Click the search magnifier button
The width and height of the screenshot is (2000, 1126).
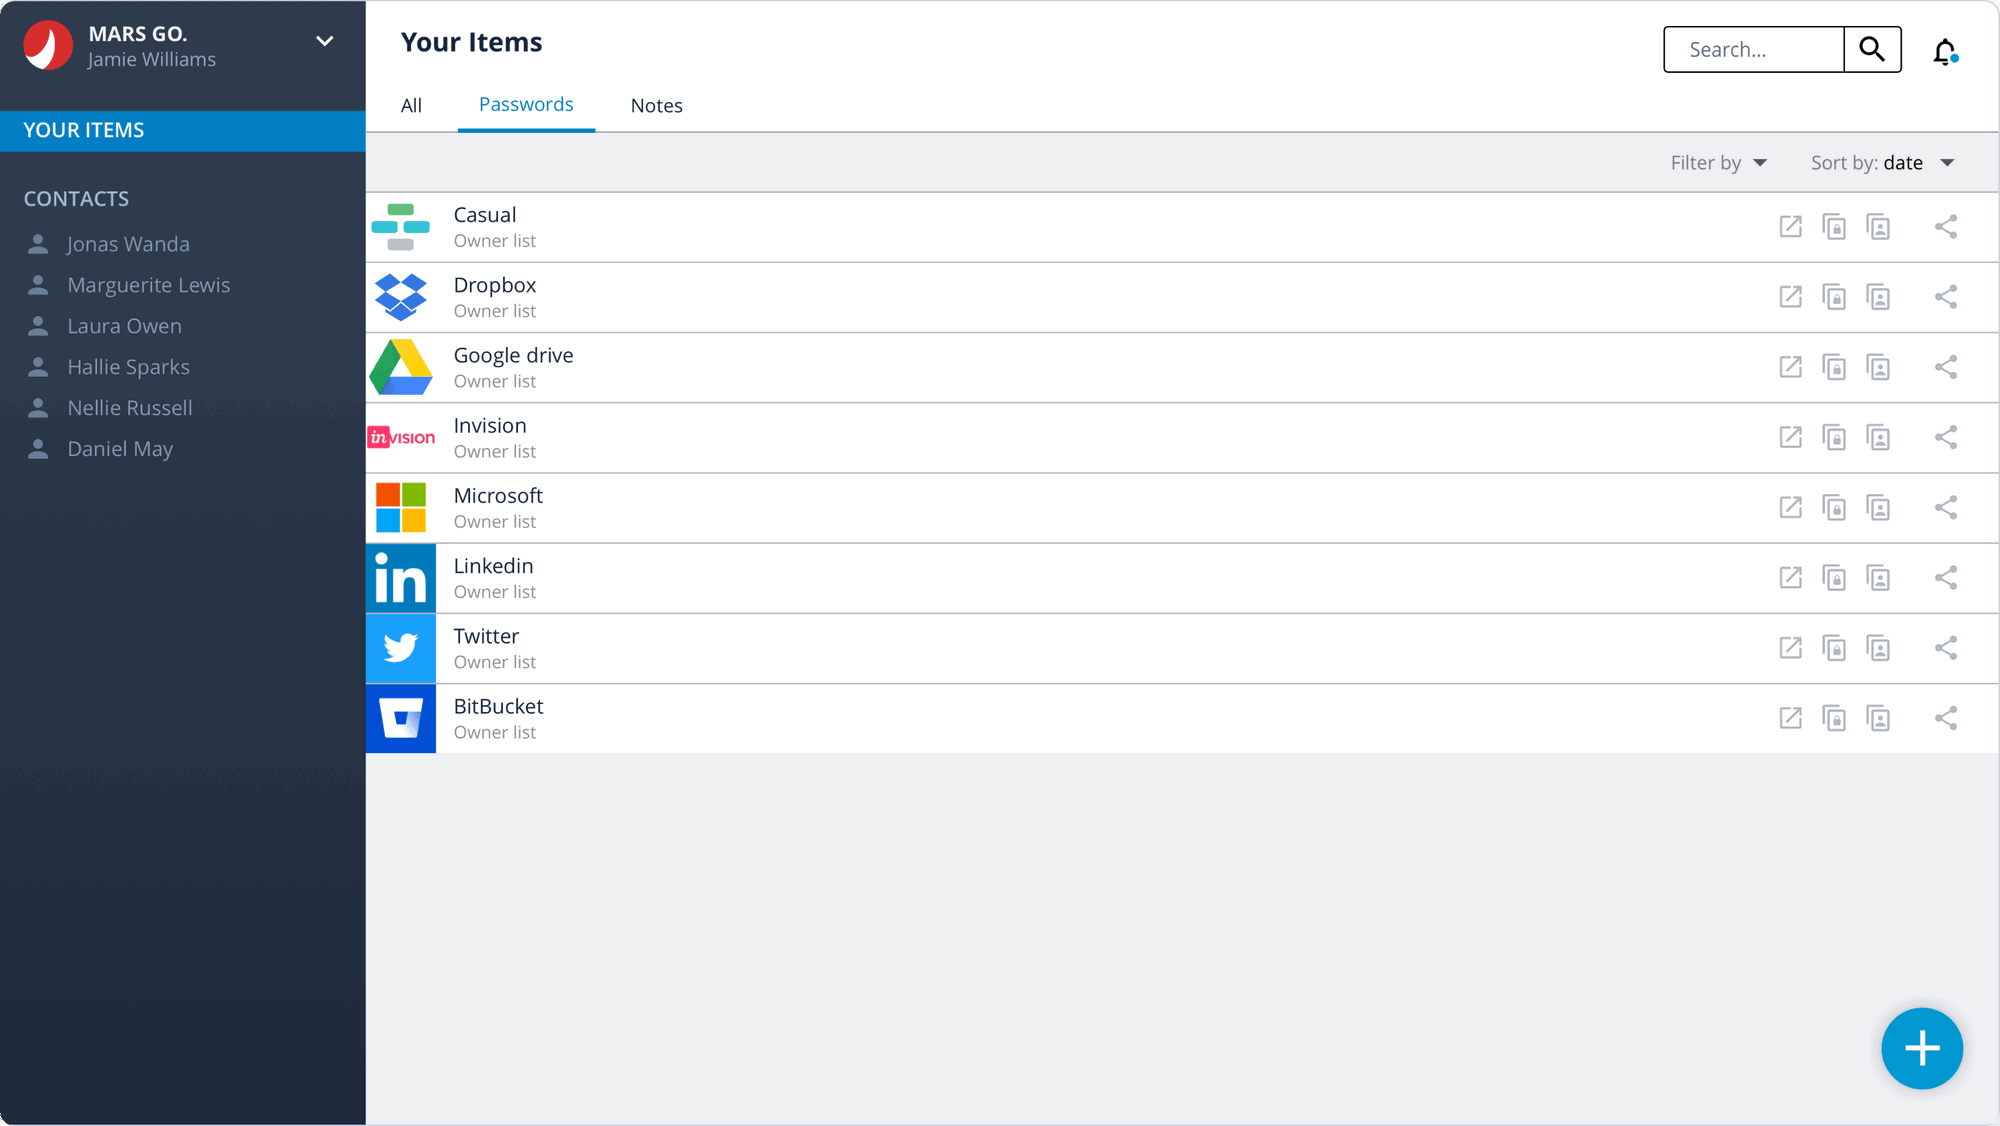point(1872,49)
